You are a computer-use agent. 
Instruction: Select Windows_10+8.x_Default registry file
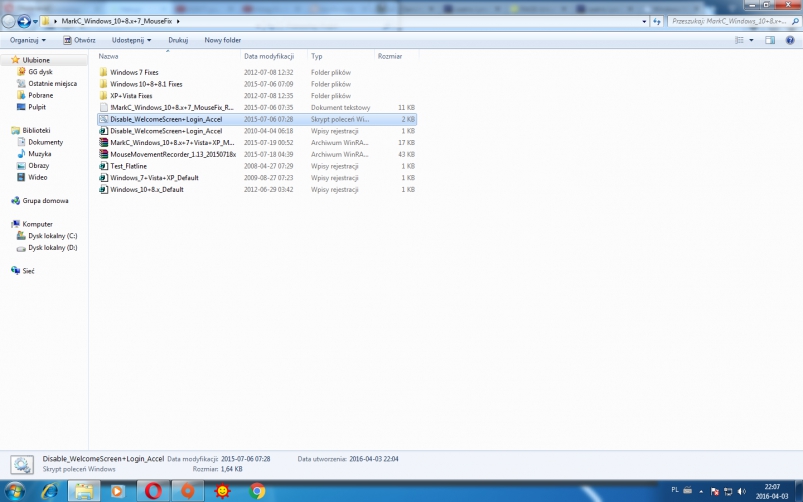coord(146,189)
